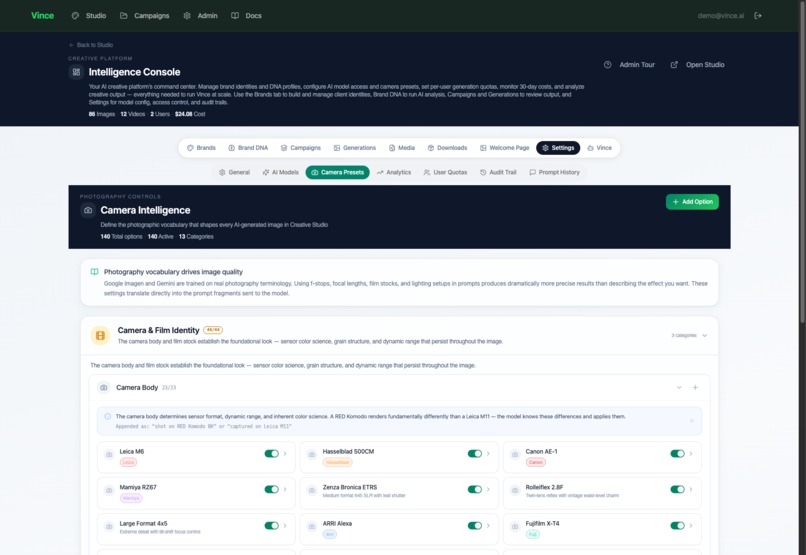Open the Generations tab
The width and height of the screenshot is (806, 555).
(x=355, y=147)
